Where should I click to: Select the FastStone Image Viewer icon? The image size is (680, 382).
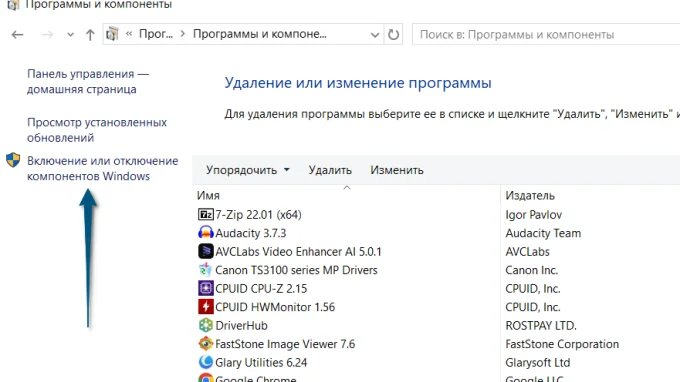tap(206, 344)
